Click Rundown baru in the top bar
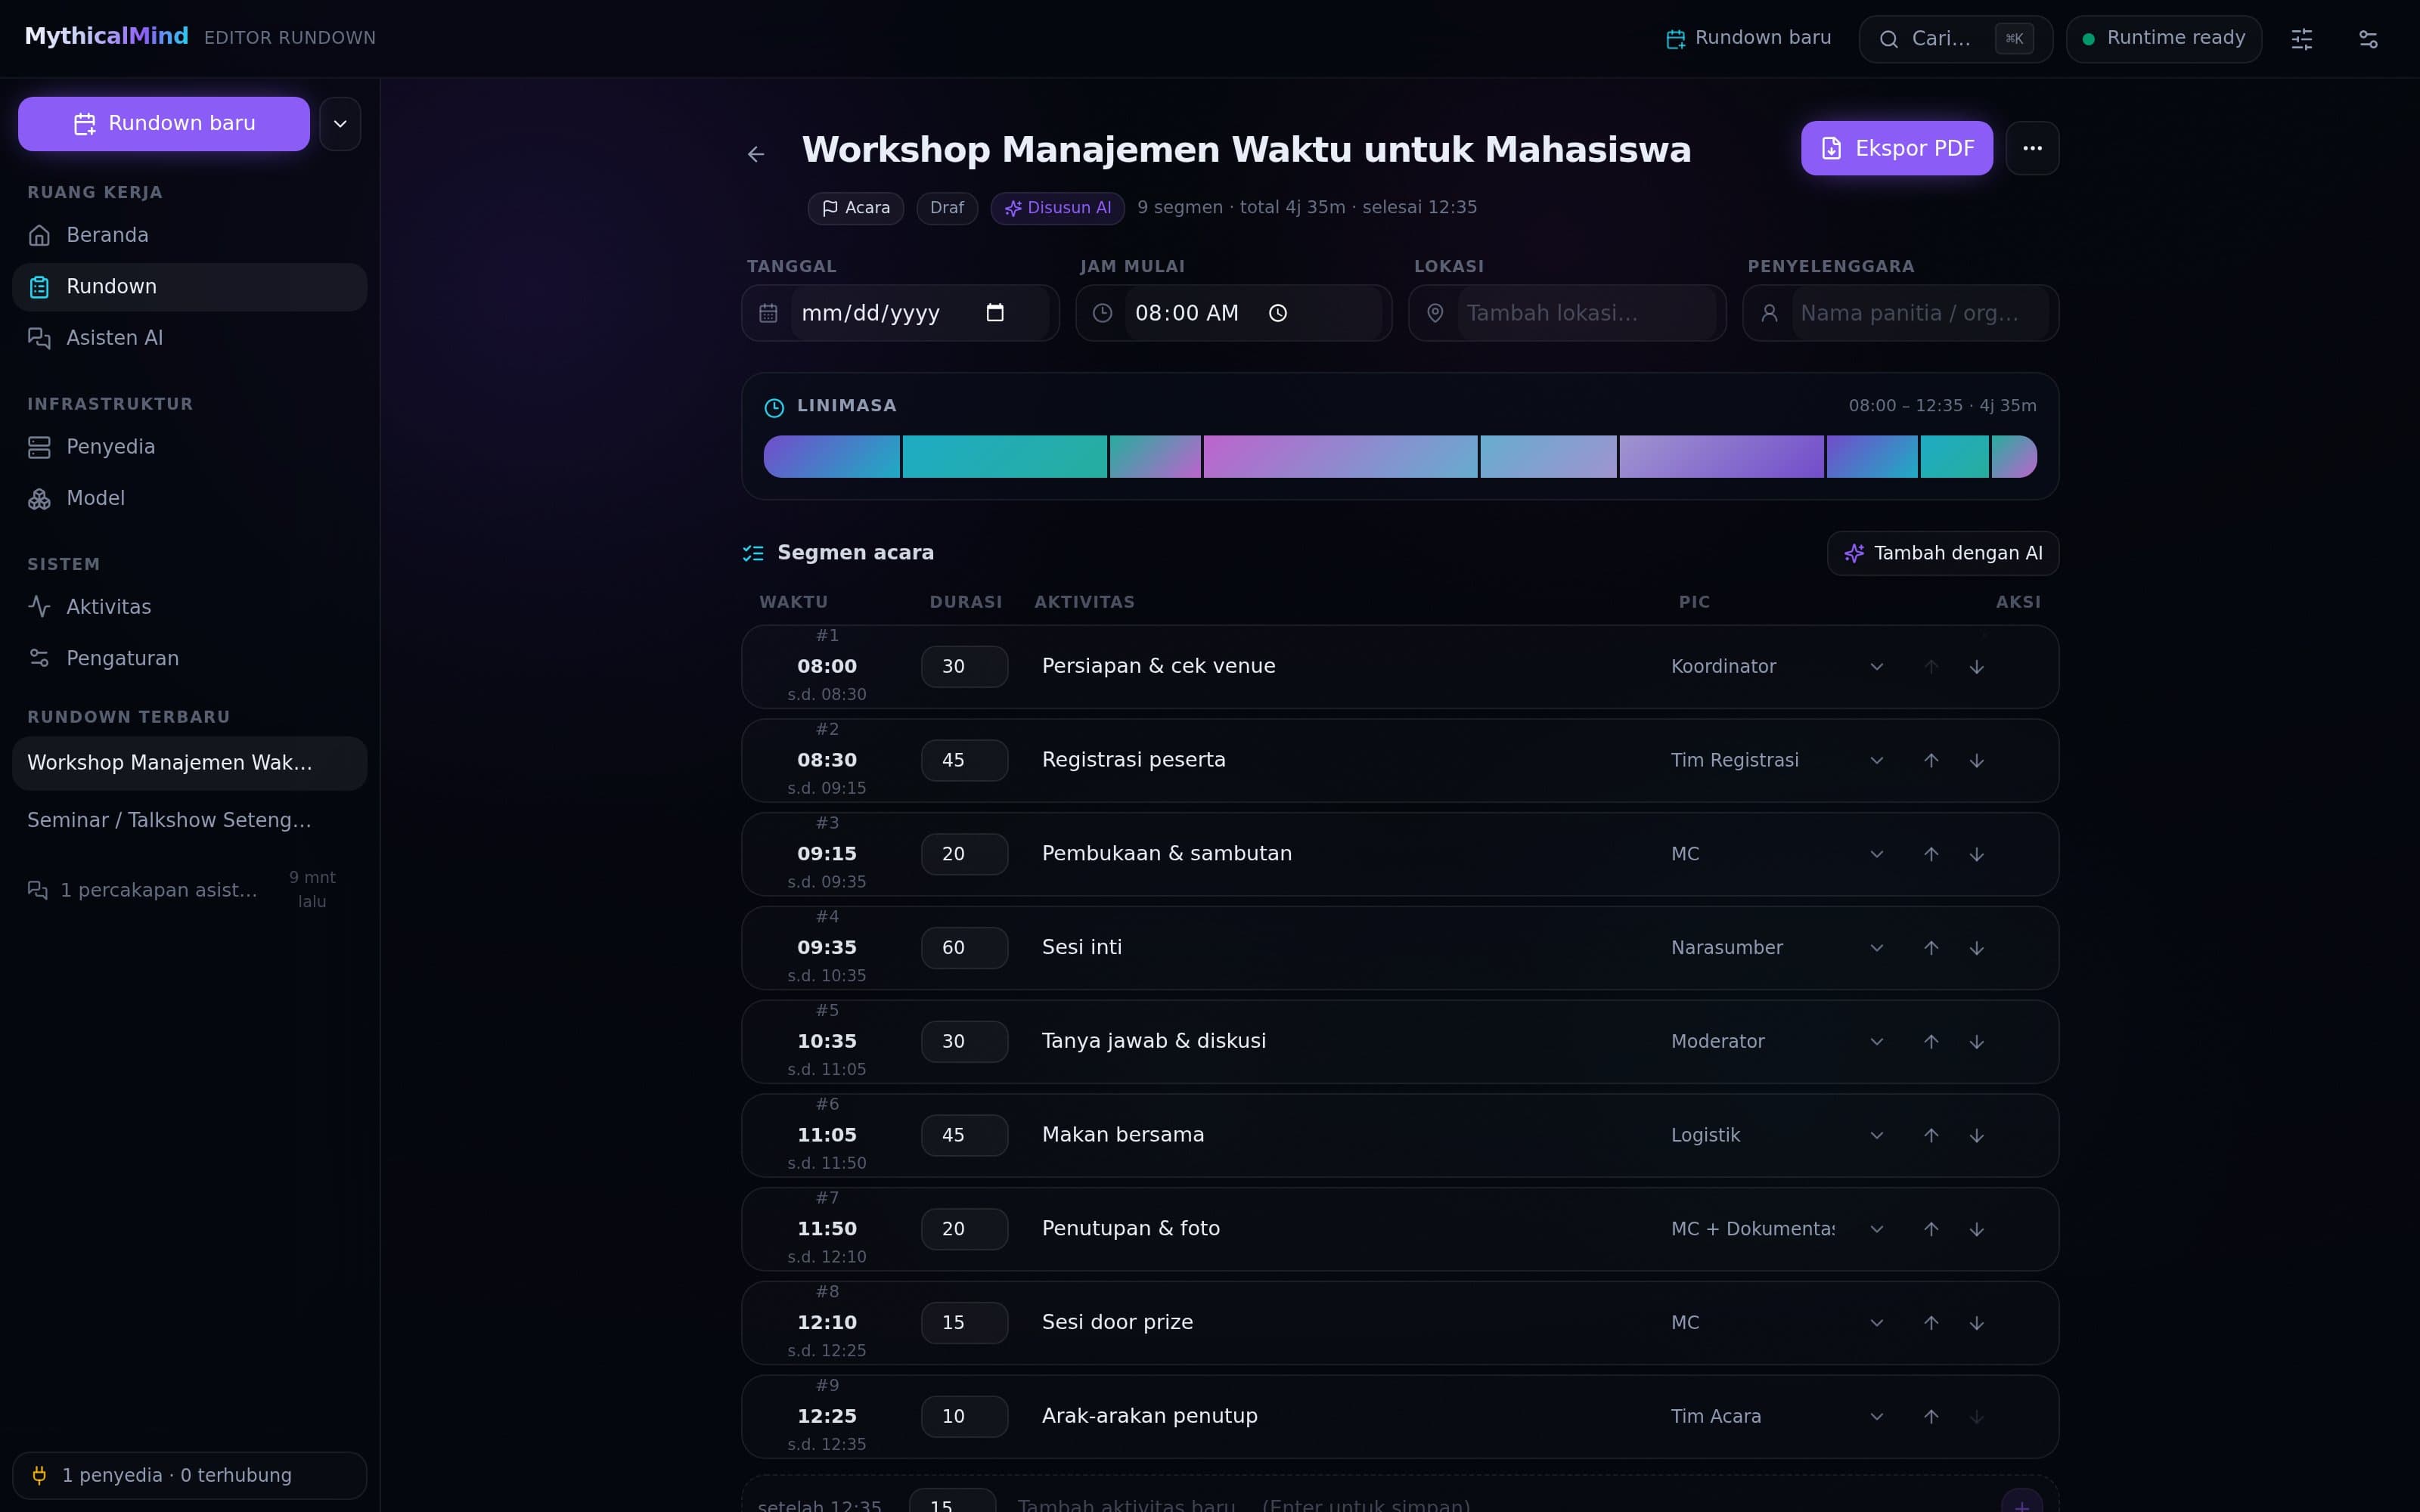The width and height of the screenshot is (2420, 1512). point(1748,38)
